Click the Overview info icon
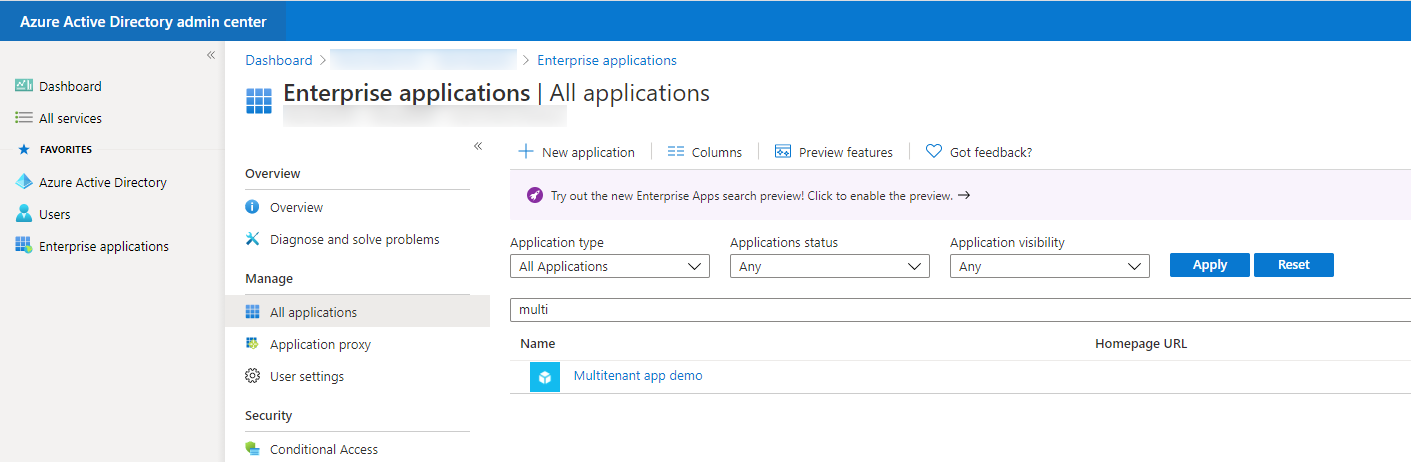This screenshot has height=463, width=1411. point(252,207)
